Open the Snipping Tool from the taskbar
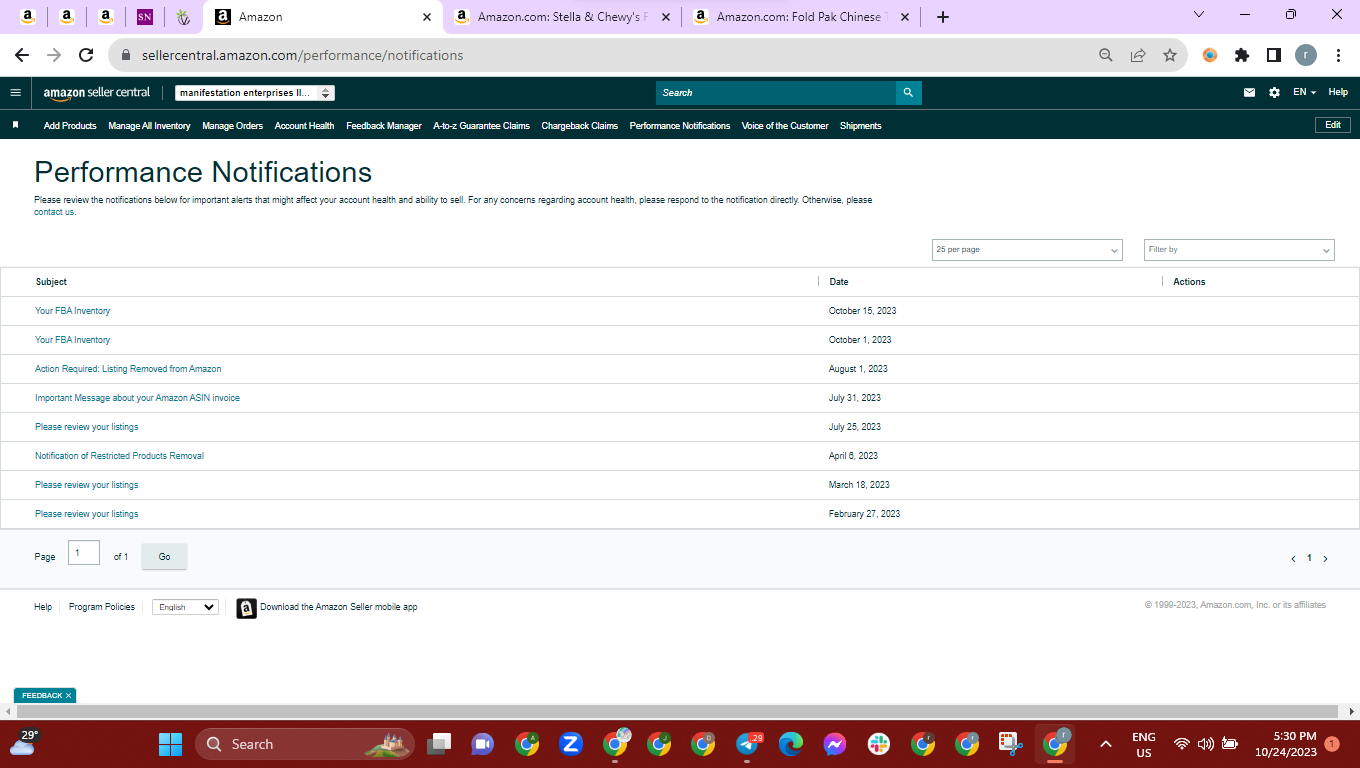Image resolution: width=1360 pixels, height=768 pixels. [x=1011, y=744]
